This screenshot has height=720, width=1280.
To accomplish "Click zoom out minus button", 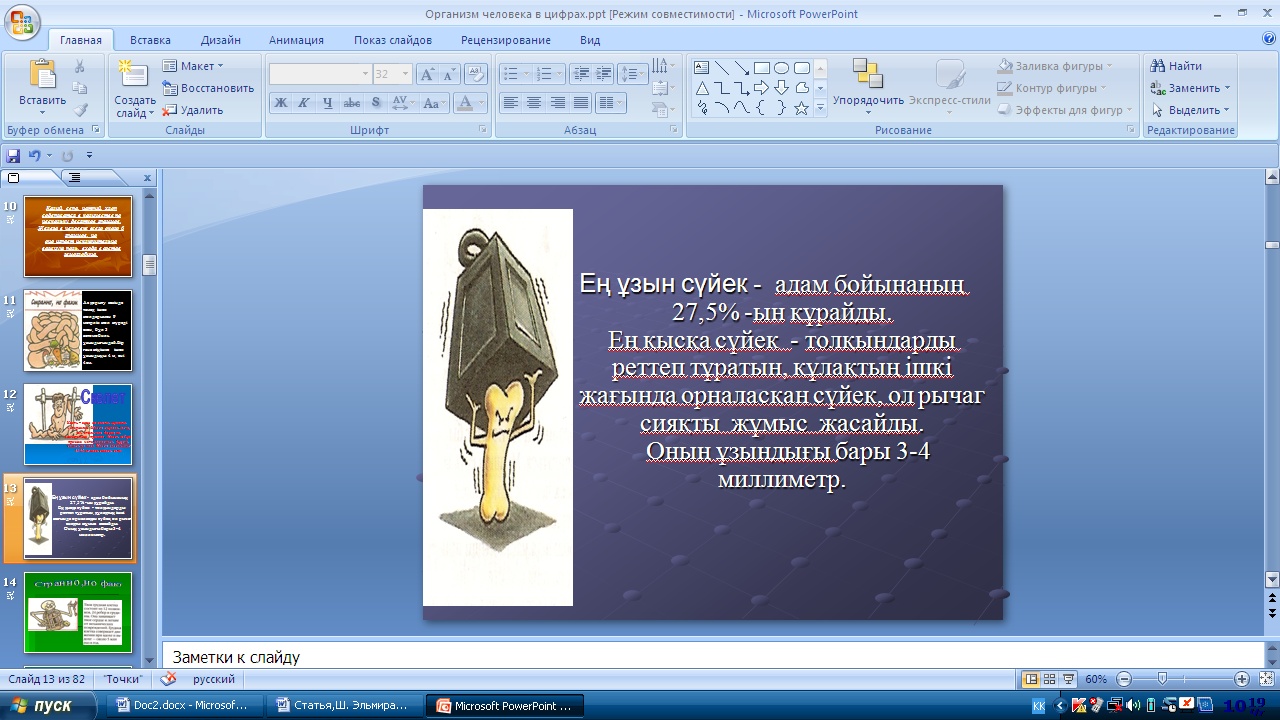I will [x=1125, y=679].
